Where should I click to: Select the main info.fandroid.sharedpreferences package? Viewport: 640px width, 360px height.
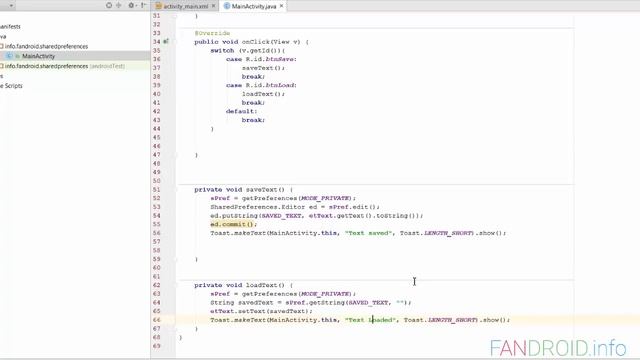[x=46, y=46]
